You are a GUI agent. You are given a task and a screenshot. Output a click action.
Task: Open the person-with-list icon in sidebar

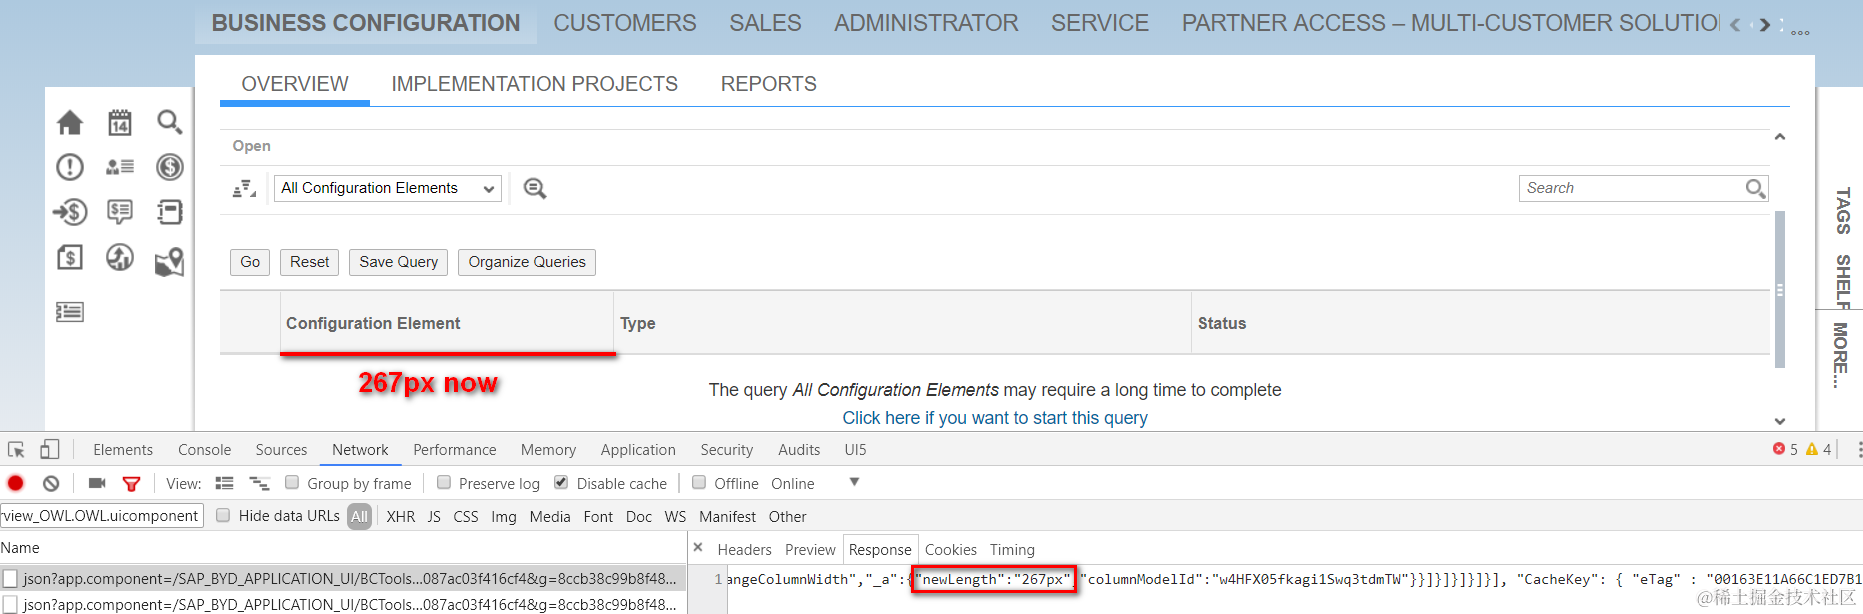click(x=120, y=167)
